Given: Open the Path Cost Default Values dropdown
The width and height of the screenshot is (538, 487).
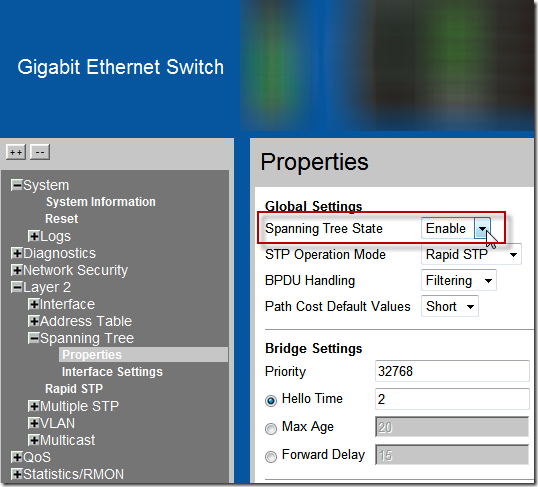Looking at the screenshot, I should tap(449, 306).
